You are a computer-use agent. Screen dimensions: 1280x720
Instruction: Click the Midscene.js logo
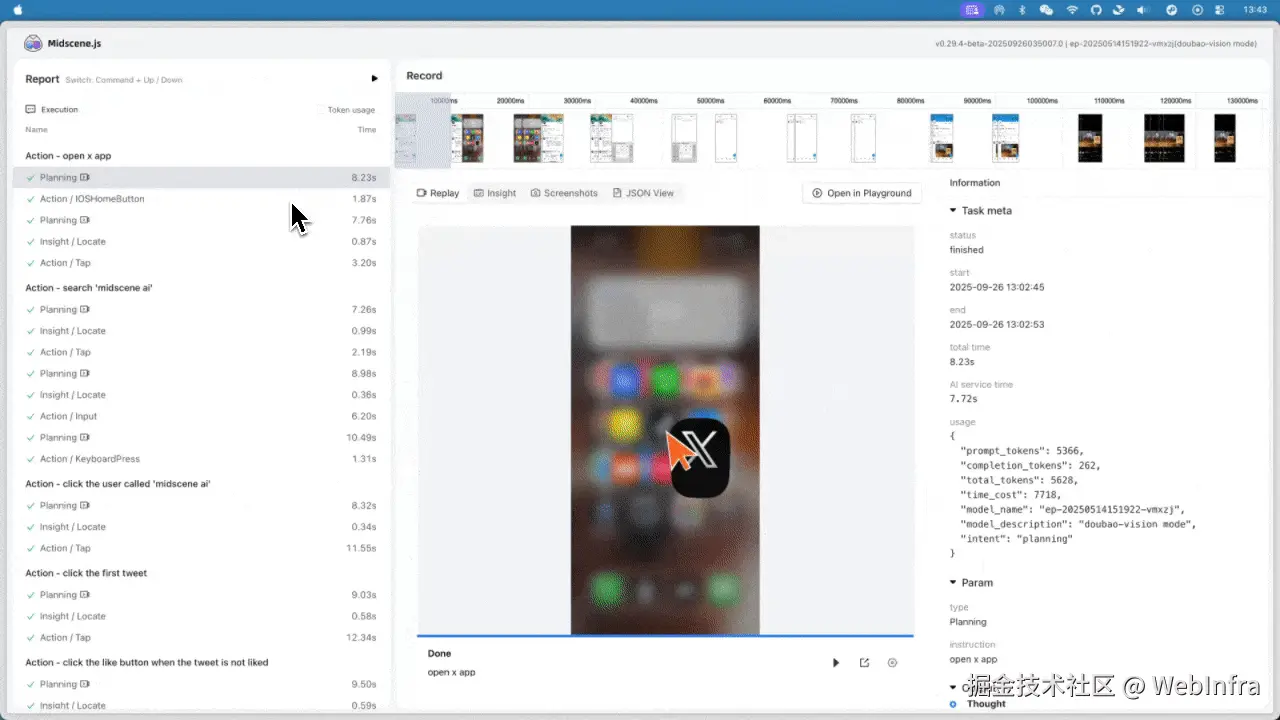[x=33, y=43]
